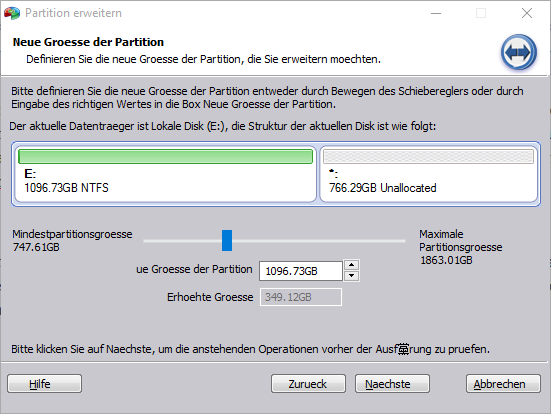This screenshot has height=414, width=551.
Task: Go back with the Zurueck button
Action: pyautogui.click(x=308, y=383)
